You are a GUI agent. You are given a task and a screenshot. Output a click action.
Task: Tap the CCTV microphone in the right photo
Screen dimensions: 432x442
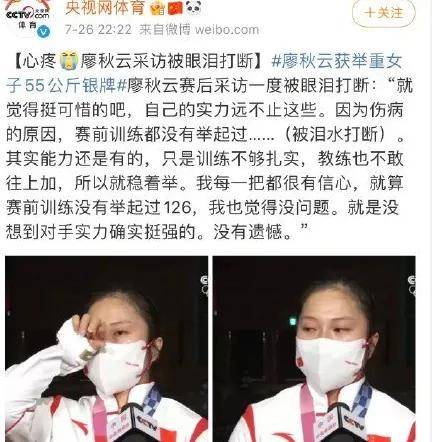pos(343,424)
